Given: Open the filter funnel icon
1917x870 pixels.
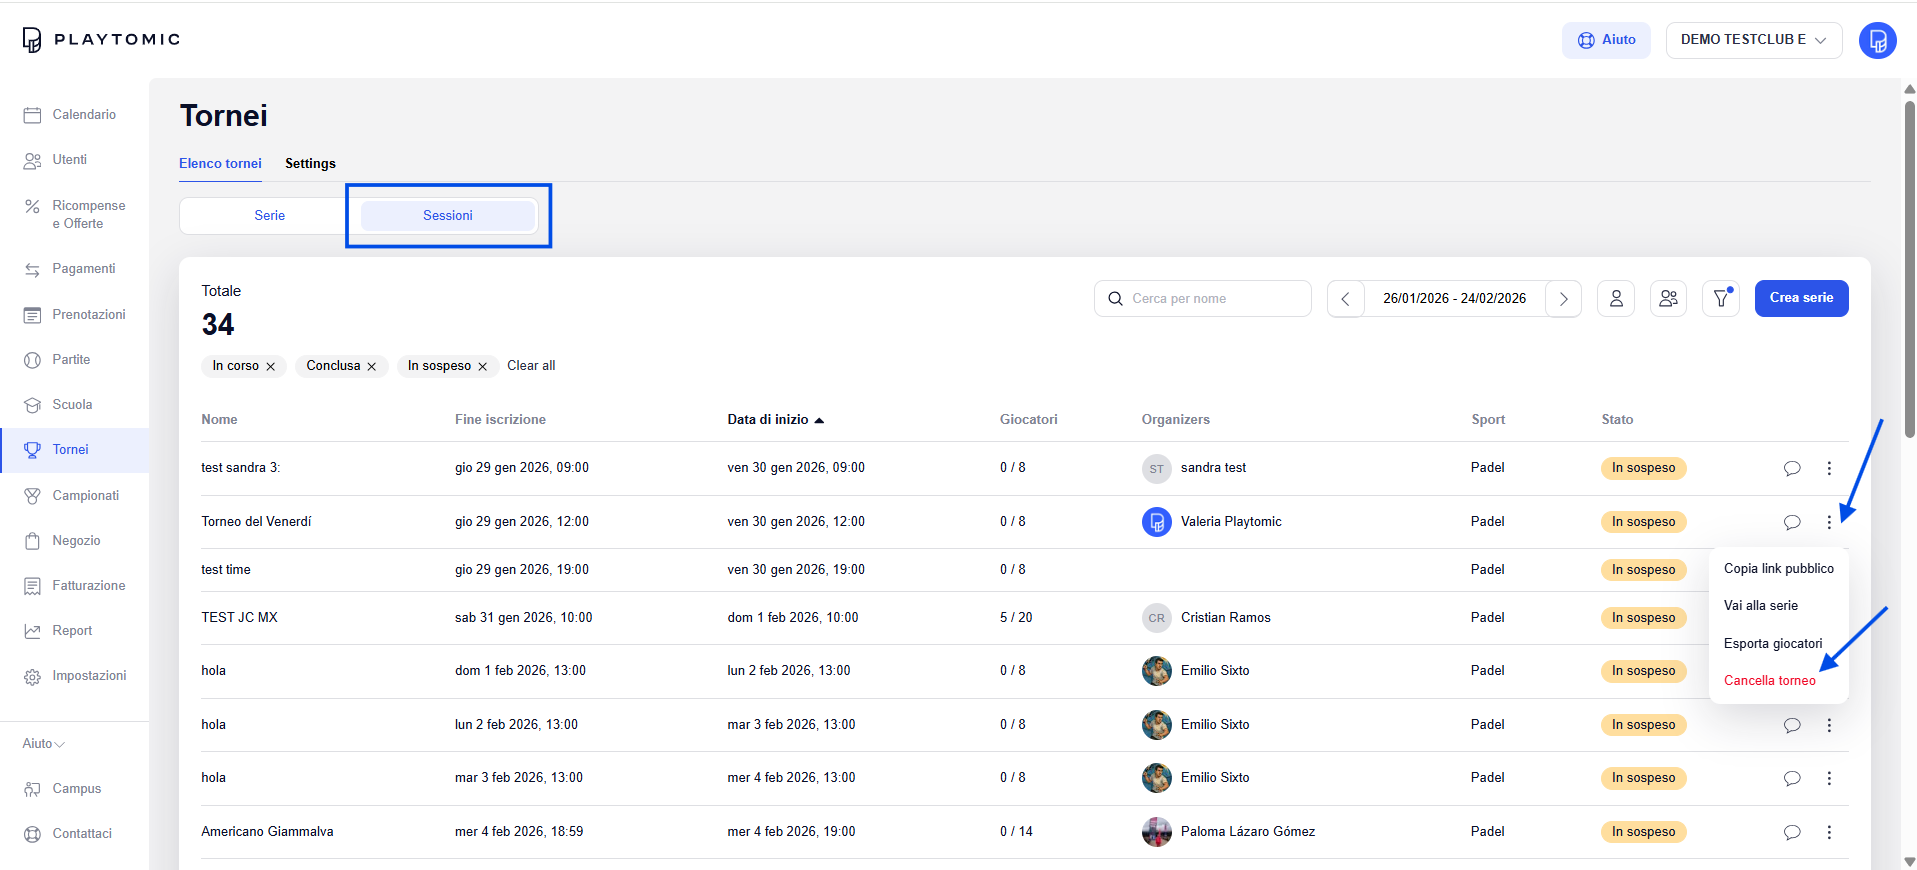Looking at the screenshot, I should point(1720,298).
